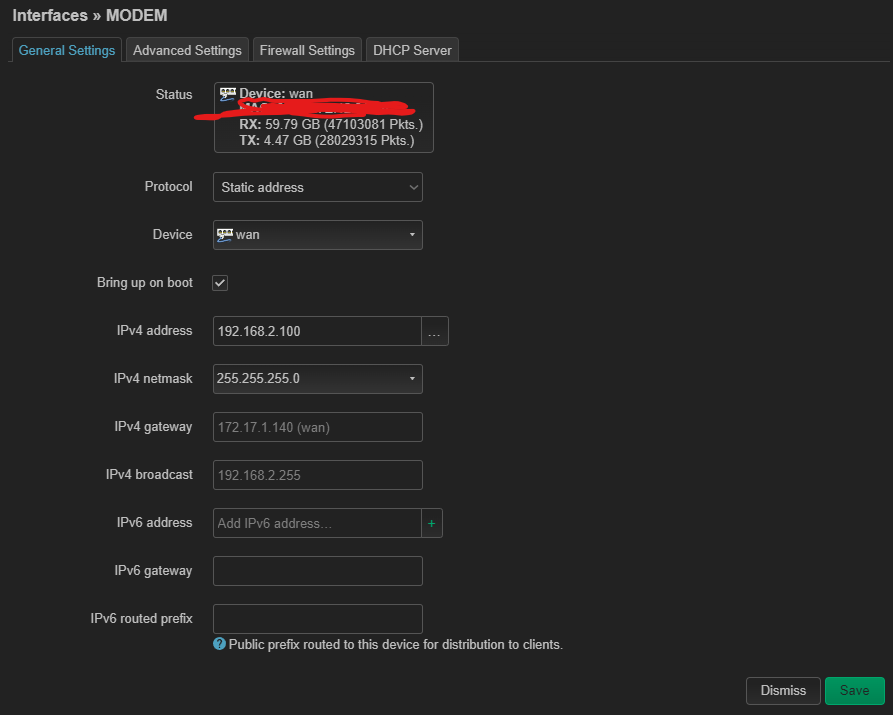Screen dimensions: 893x715
Task: Click the RX 59.79 GB status text
Action: pos(331,124)
